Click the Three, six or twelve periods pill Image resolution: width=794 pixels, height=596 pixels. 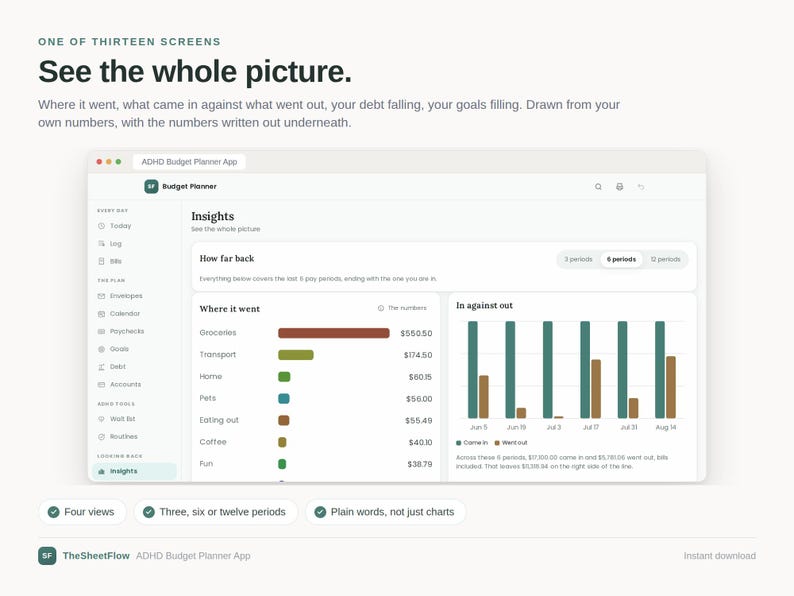tap(216, 512)
